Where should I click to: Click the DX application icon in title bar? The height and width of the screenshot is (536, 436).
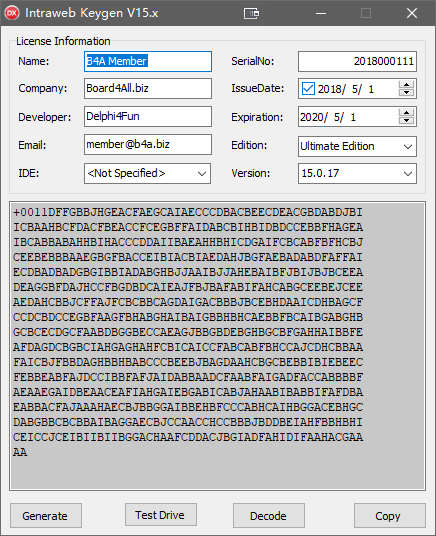(x=12, y=13)
